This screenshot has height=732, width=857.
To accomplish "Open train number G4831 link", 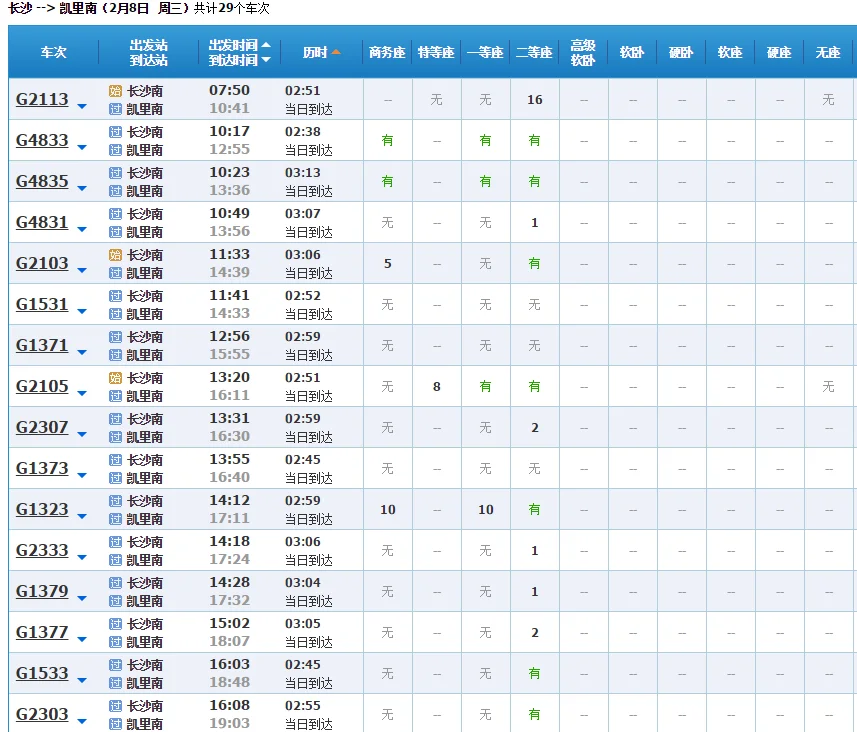I will [x=42, y=222].
